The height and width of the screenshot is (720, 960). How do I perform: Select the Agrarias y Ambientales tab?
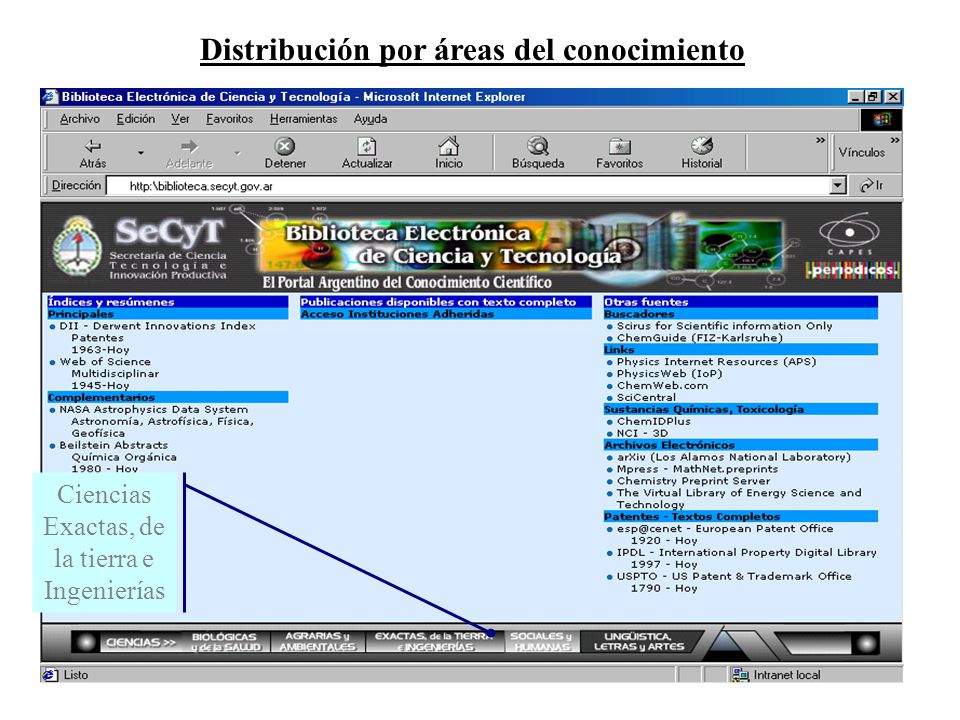click(x=317, y=642)
